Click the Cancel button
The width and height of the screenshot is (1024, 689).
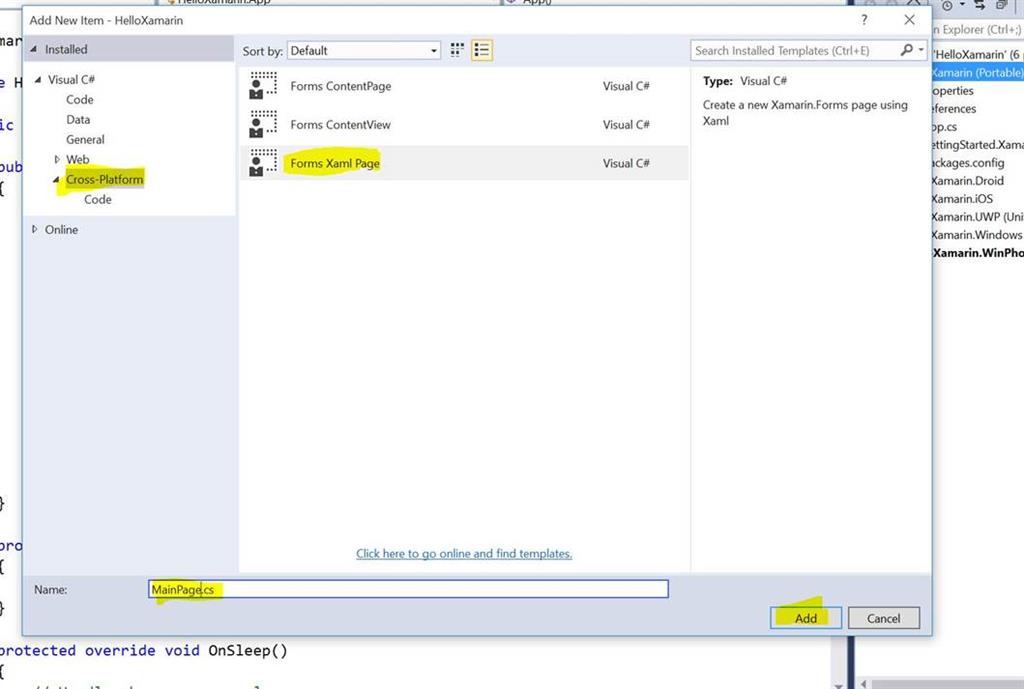pyautogui.click(x=884, y=618)
